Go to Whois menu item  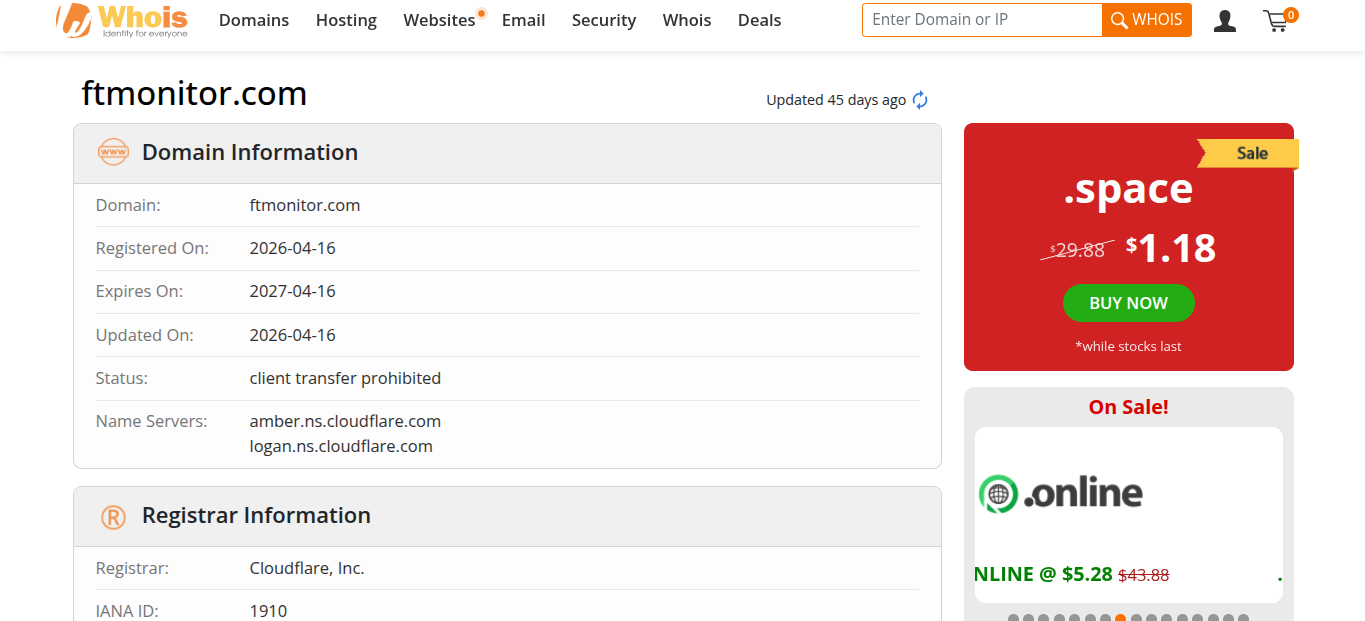coord(687,20)
